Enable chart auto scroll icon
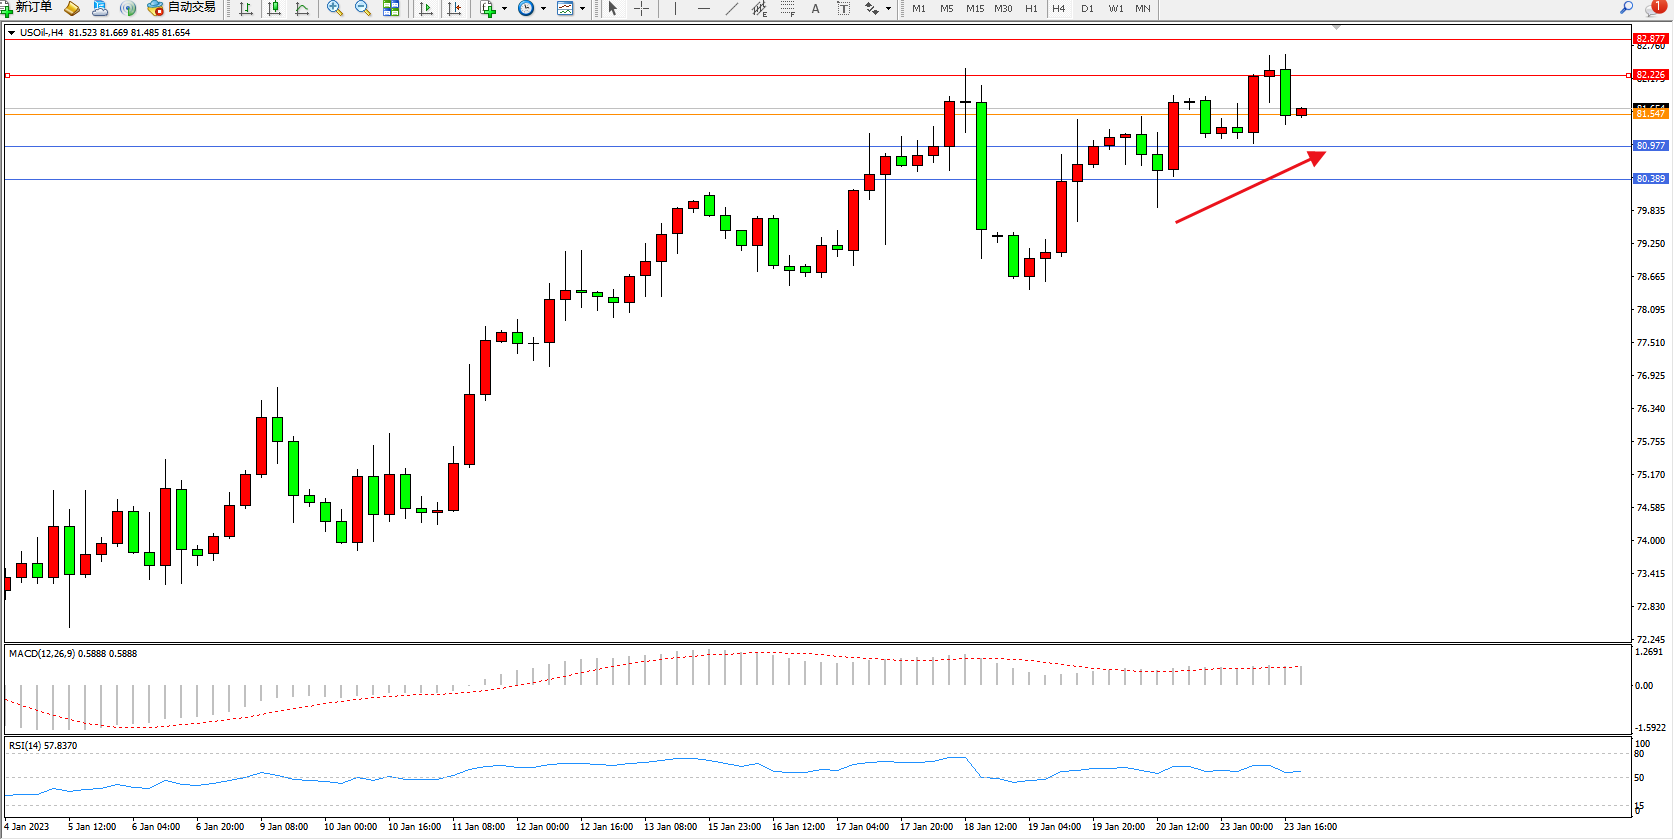Viewport: 1674px width, 840px height. tap(426, 8)
